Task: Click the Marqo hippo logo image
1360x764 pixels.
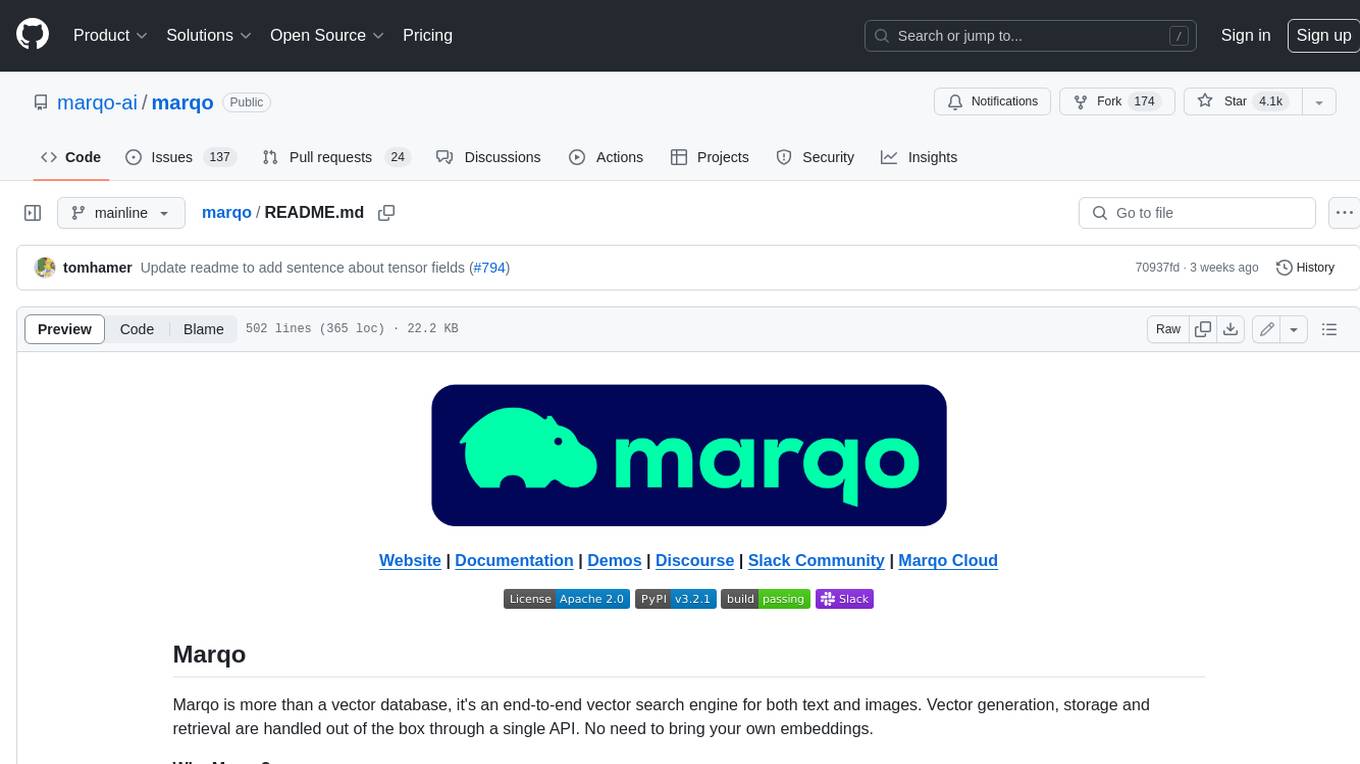Action: (689, 455)
